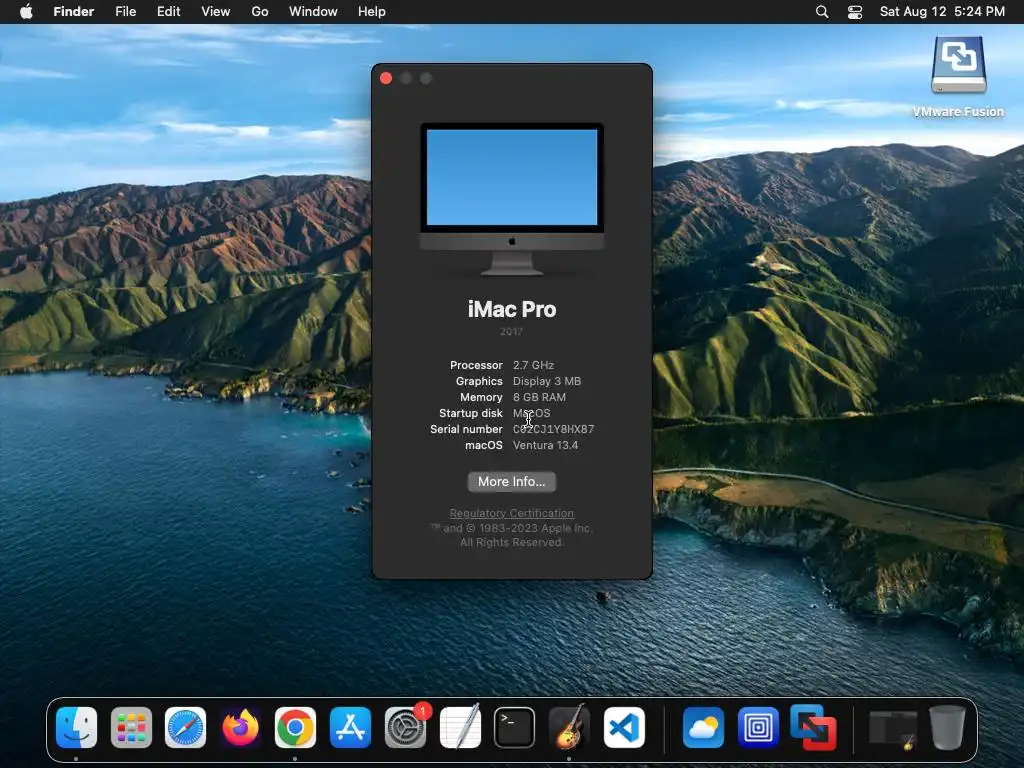Open the View menu
The width and height of the screenshot is (1024, 768).
click(x=216, y=12)
